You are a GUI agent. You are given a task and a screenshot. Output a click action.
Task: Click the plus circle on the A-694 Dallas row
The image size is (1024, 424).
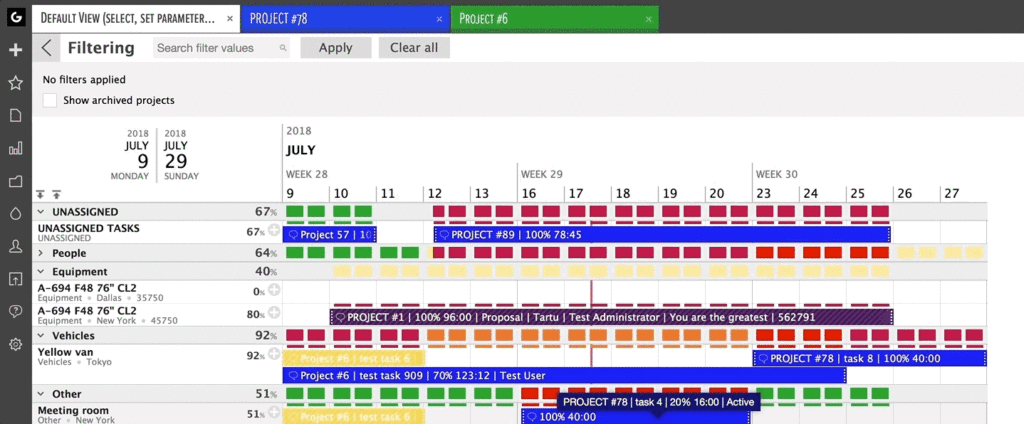coord(274,290)
